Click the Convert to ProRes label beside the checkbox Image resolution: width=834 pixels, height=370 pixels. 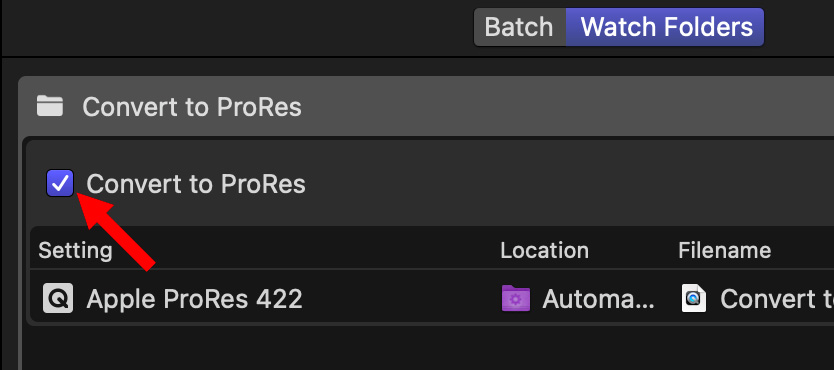pos(196,184)
